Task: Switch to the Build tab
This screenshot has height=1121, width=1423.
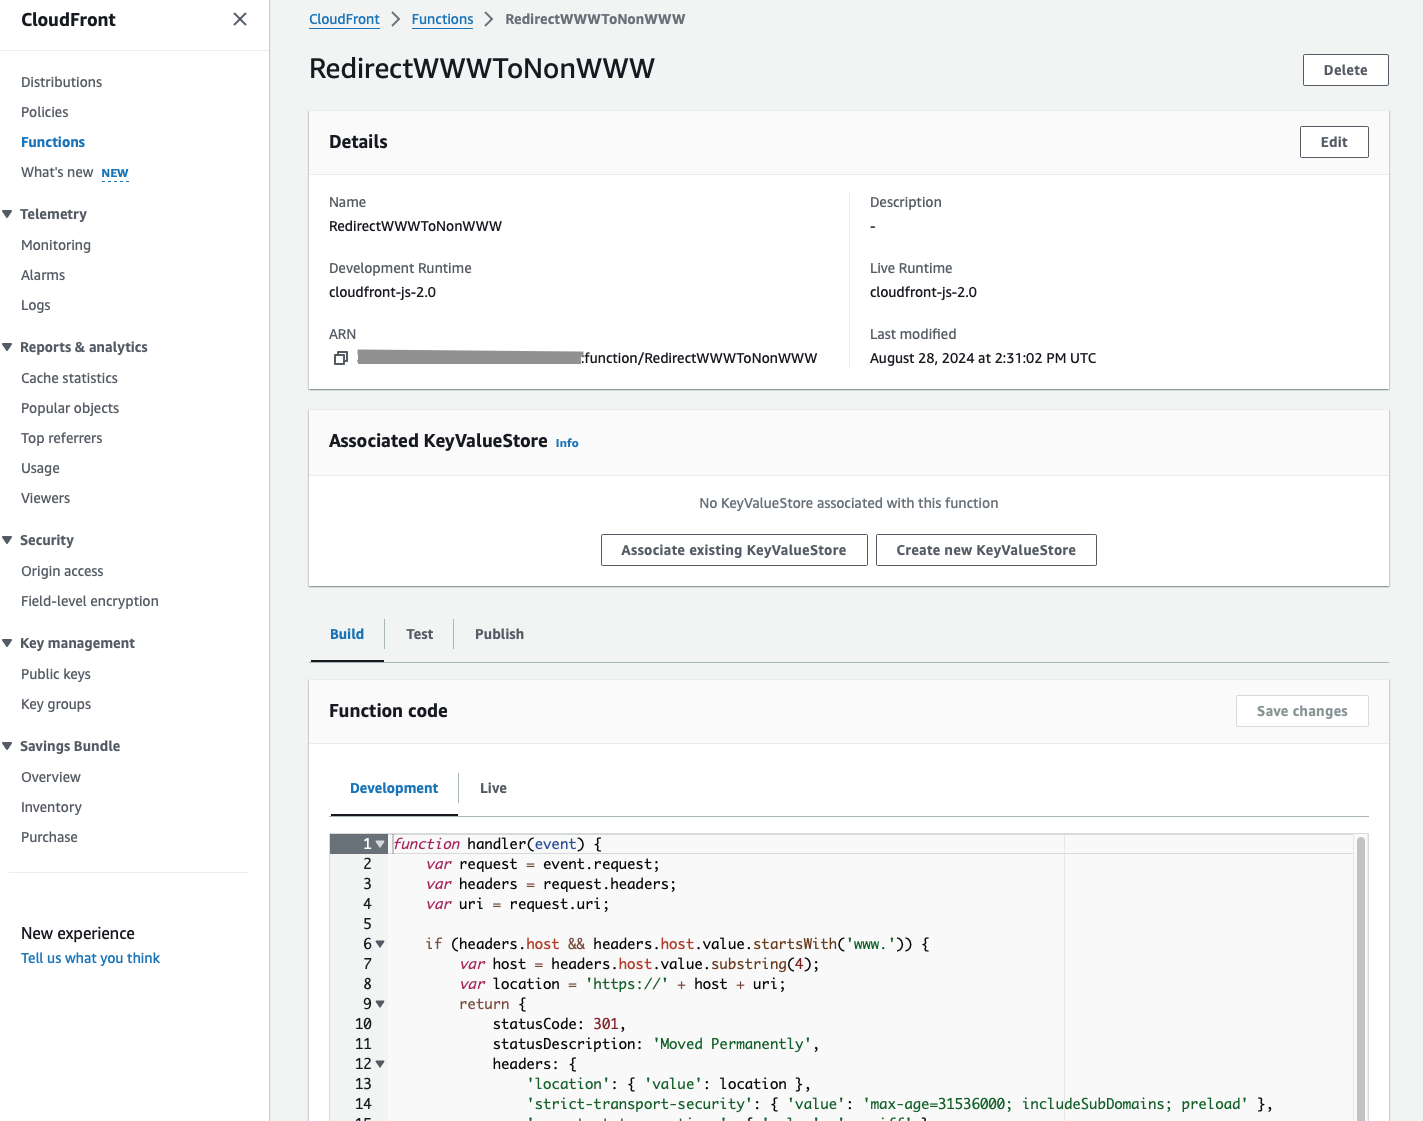Action: pos(347,634)
